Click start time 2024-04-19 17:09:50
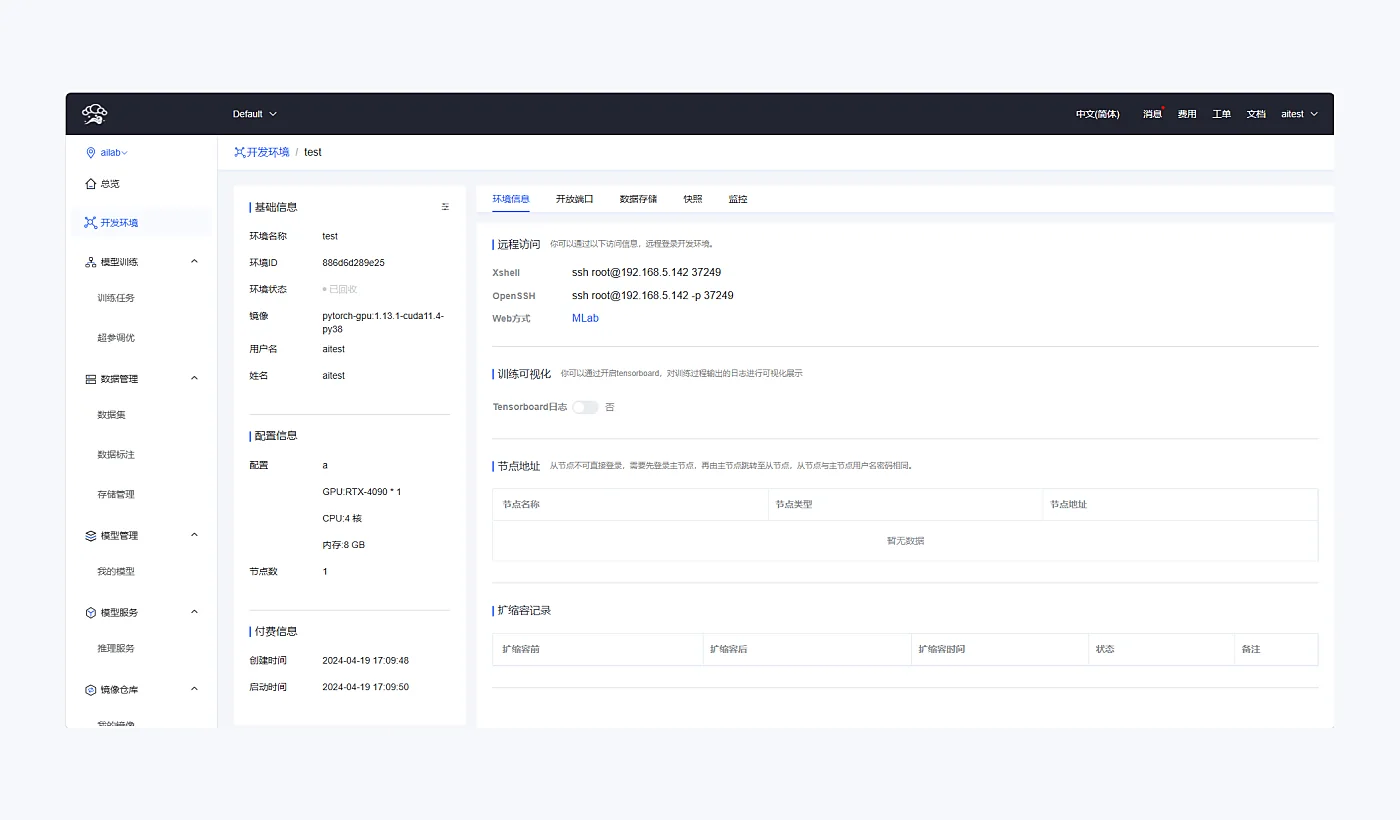1400x820 pixels. coord(365,687)
